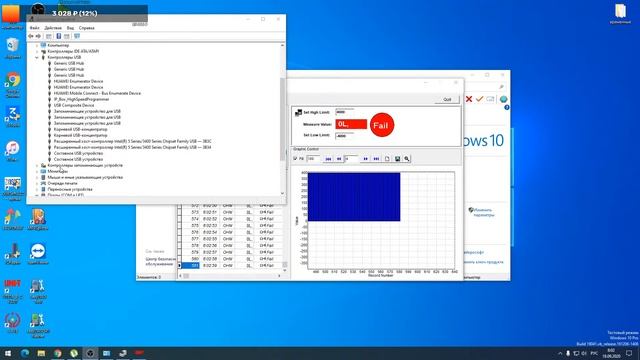640x360 pixels.
Task: Expand the Мониторы tree node
Action: tap(37, 171)
